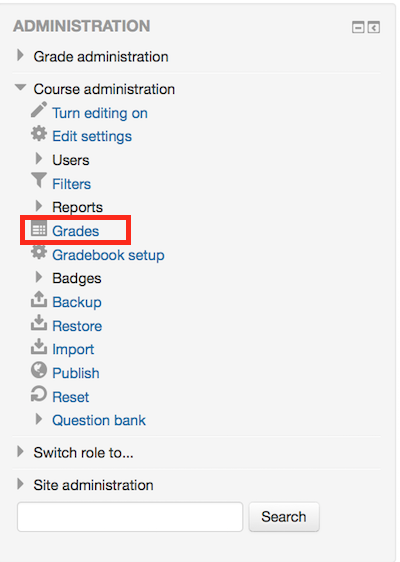The width and height of the screenshot is (400, 562).
Task: Click the gear icon beside Gradebook setup
Action: 39,252
